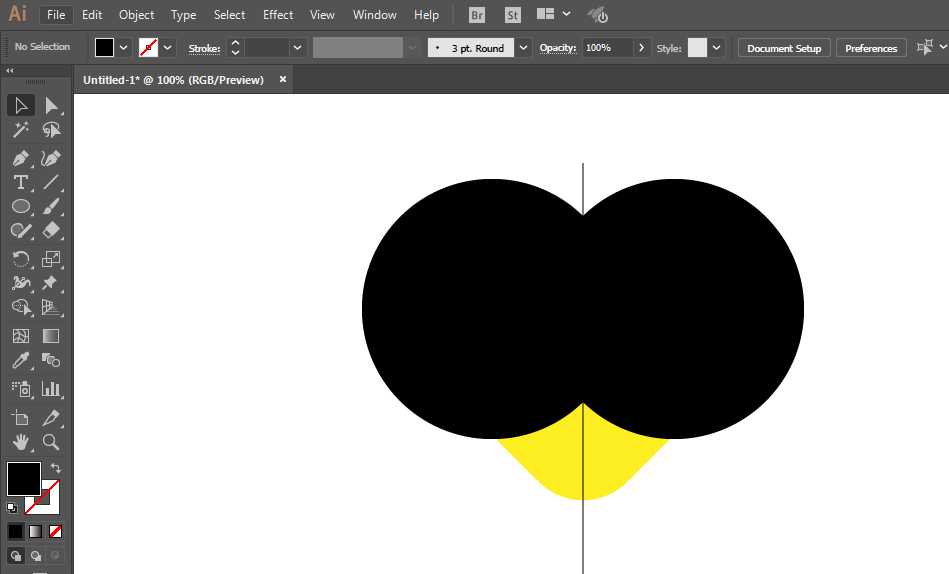Click the Document Setup button
The image size is (949, 574).
(x=784, y=48)
